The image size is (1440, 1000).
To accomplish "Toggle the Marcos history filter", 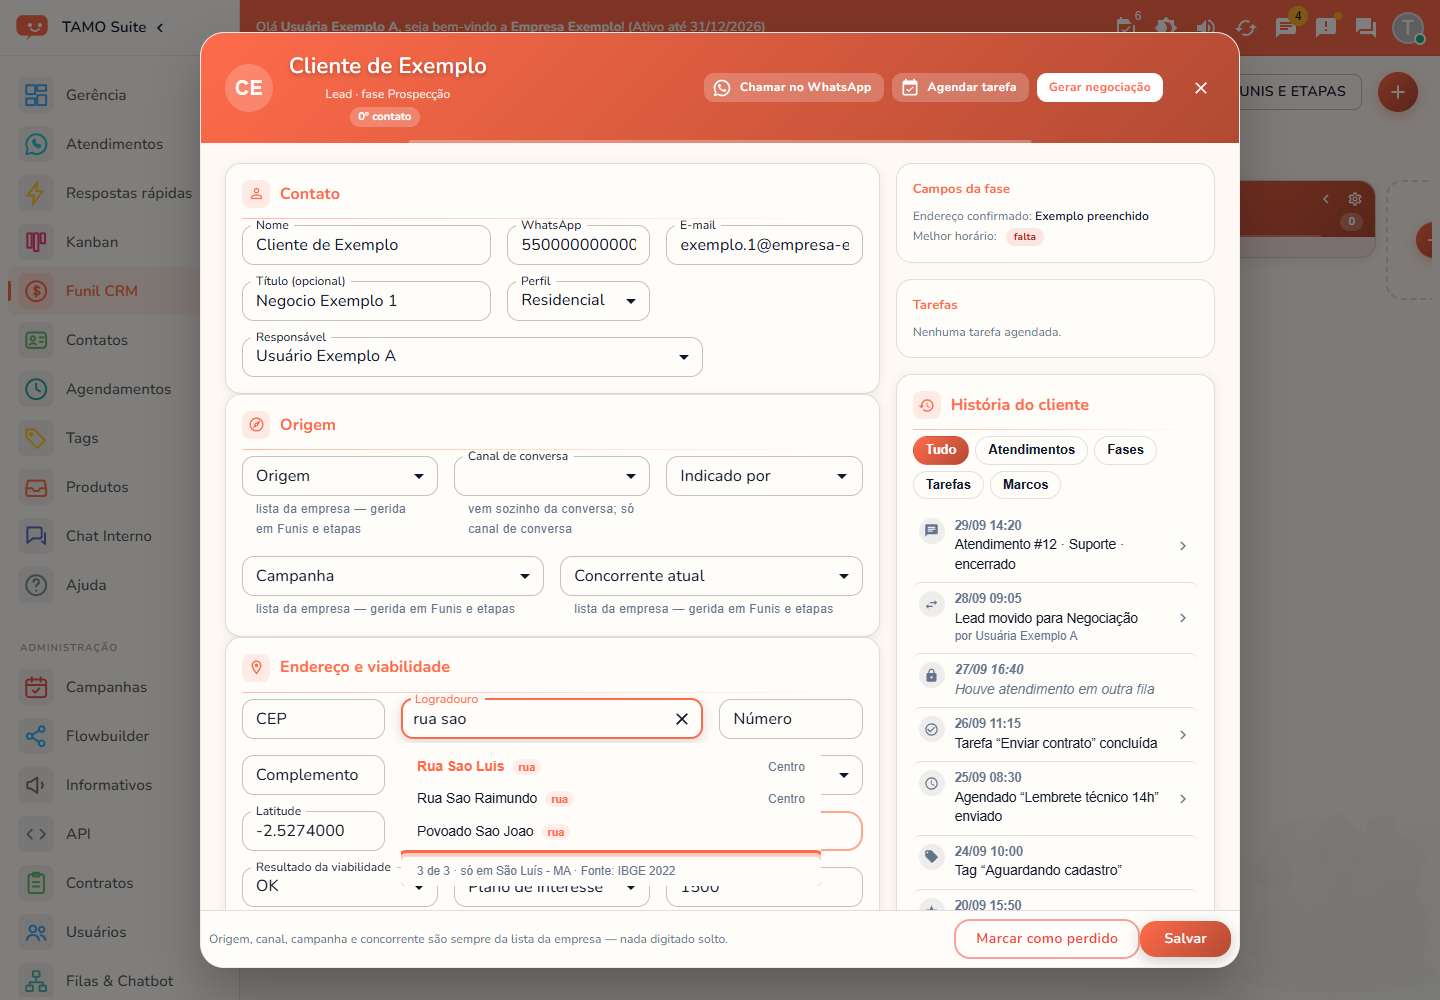I will pyautogui.click(x=1025, y=485).
